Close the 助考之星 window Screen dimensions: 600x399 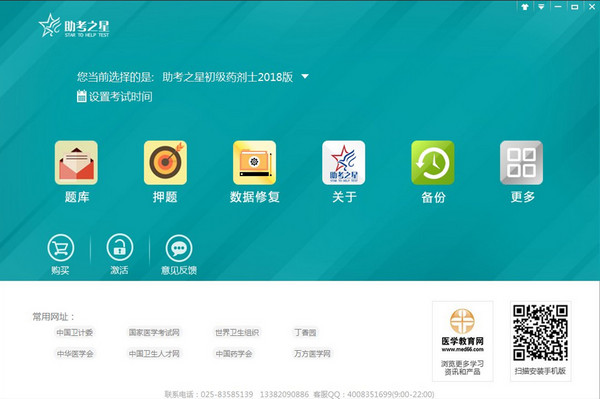[592, 7]
